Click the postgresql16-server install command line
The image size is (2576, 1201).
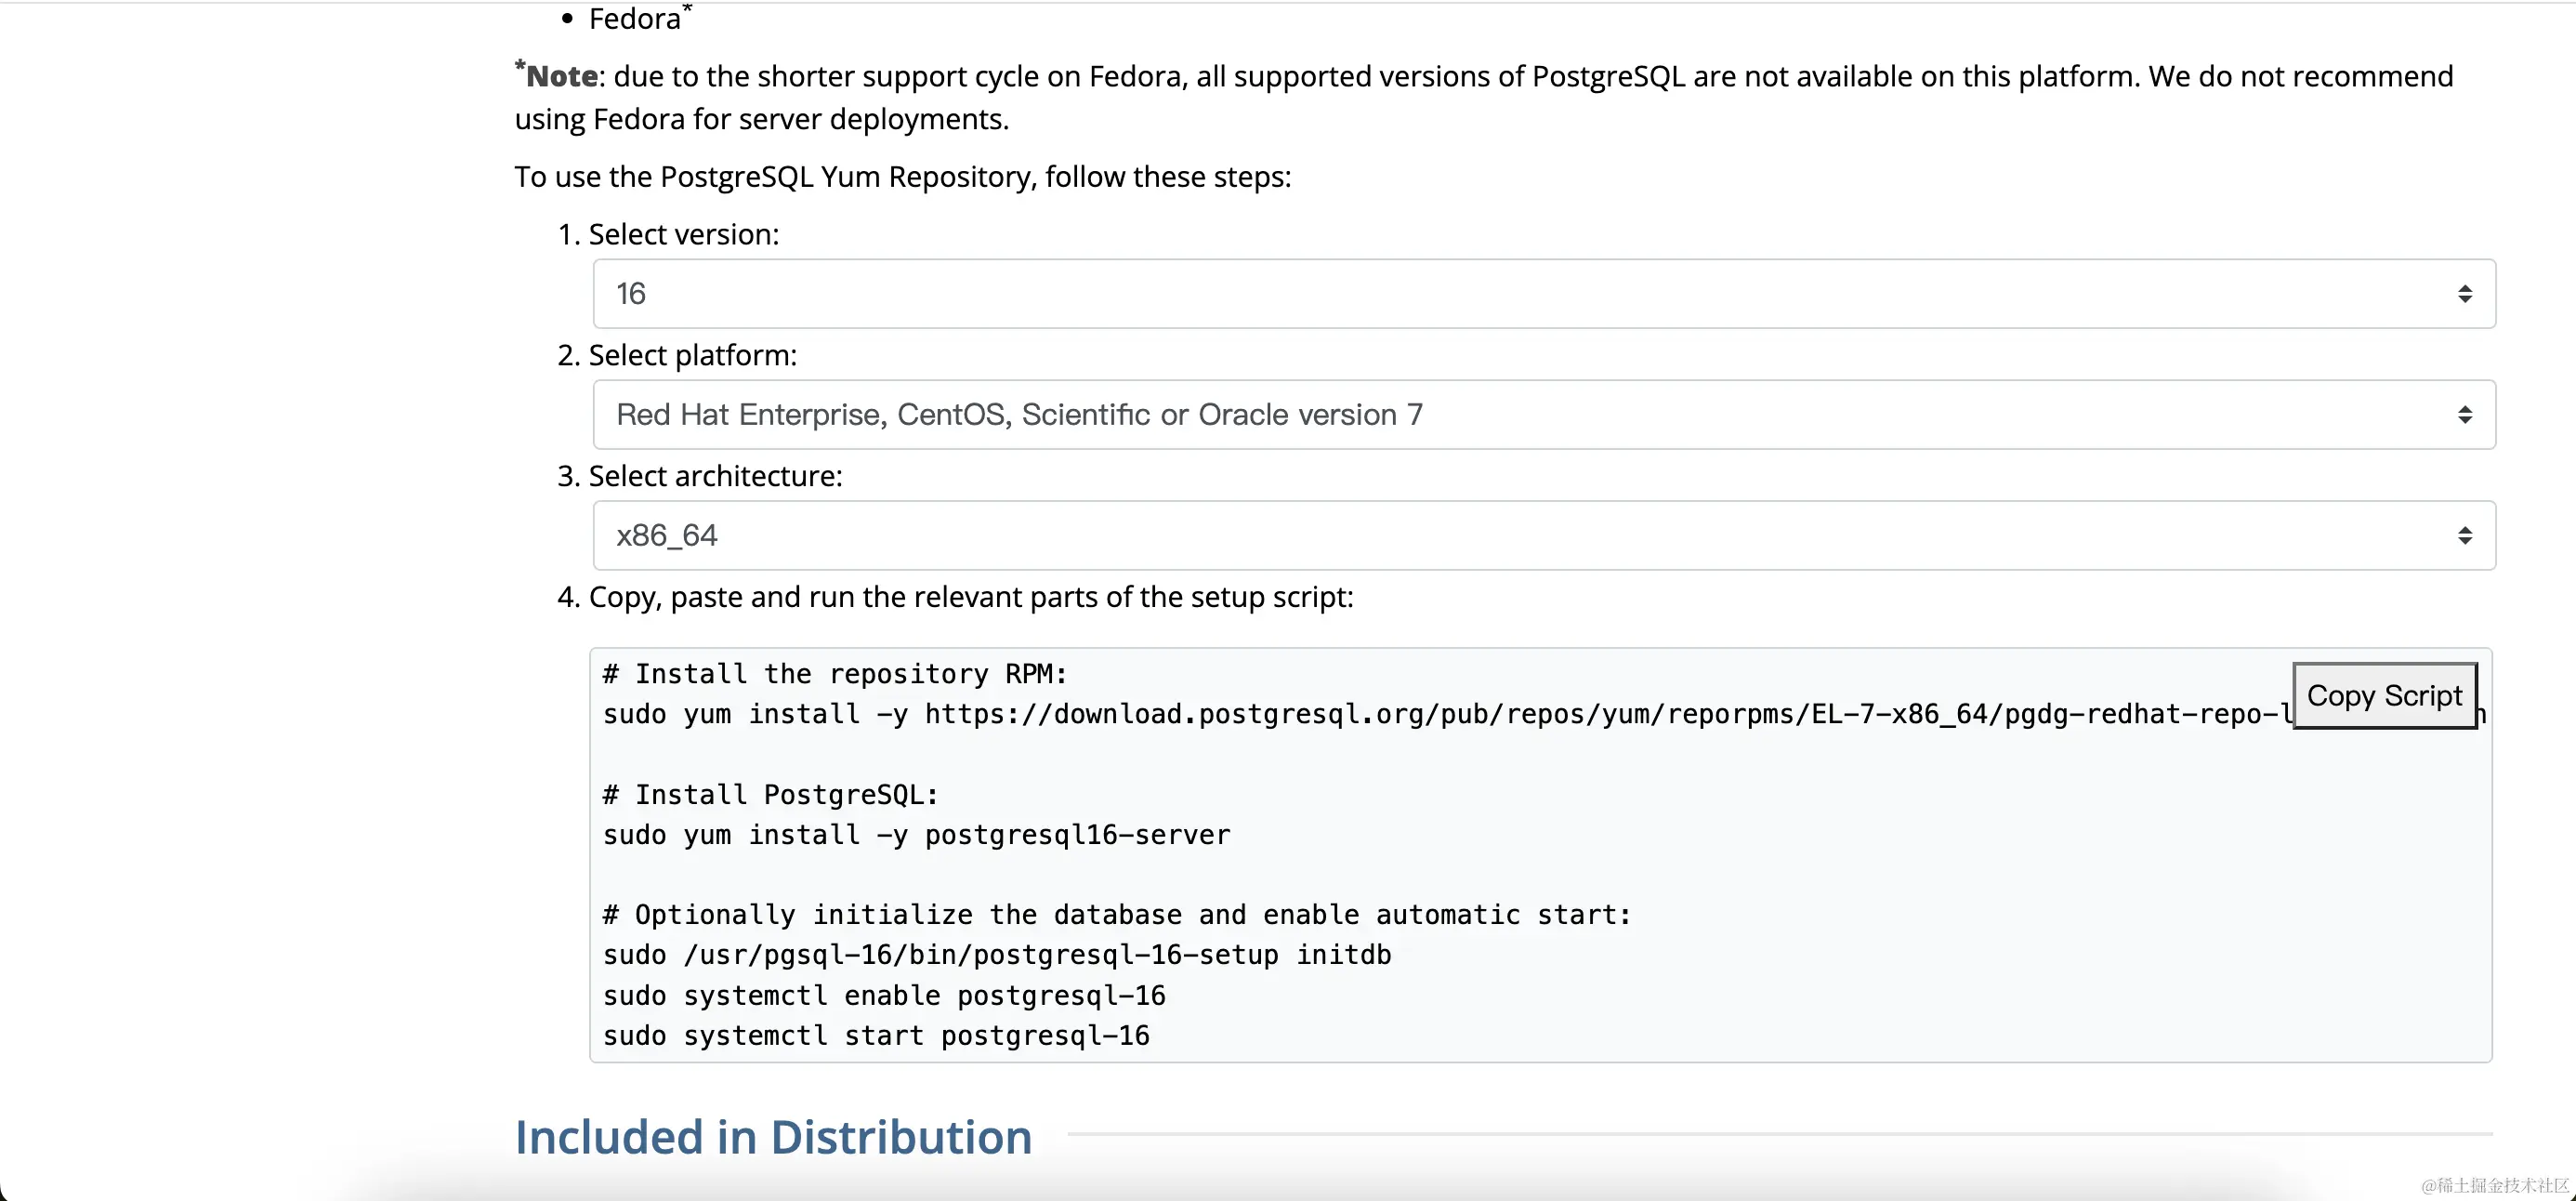[x=916, y=835]
